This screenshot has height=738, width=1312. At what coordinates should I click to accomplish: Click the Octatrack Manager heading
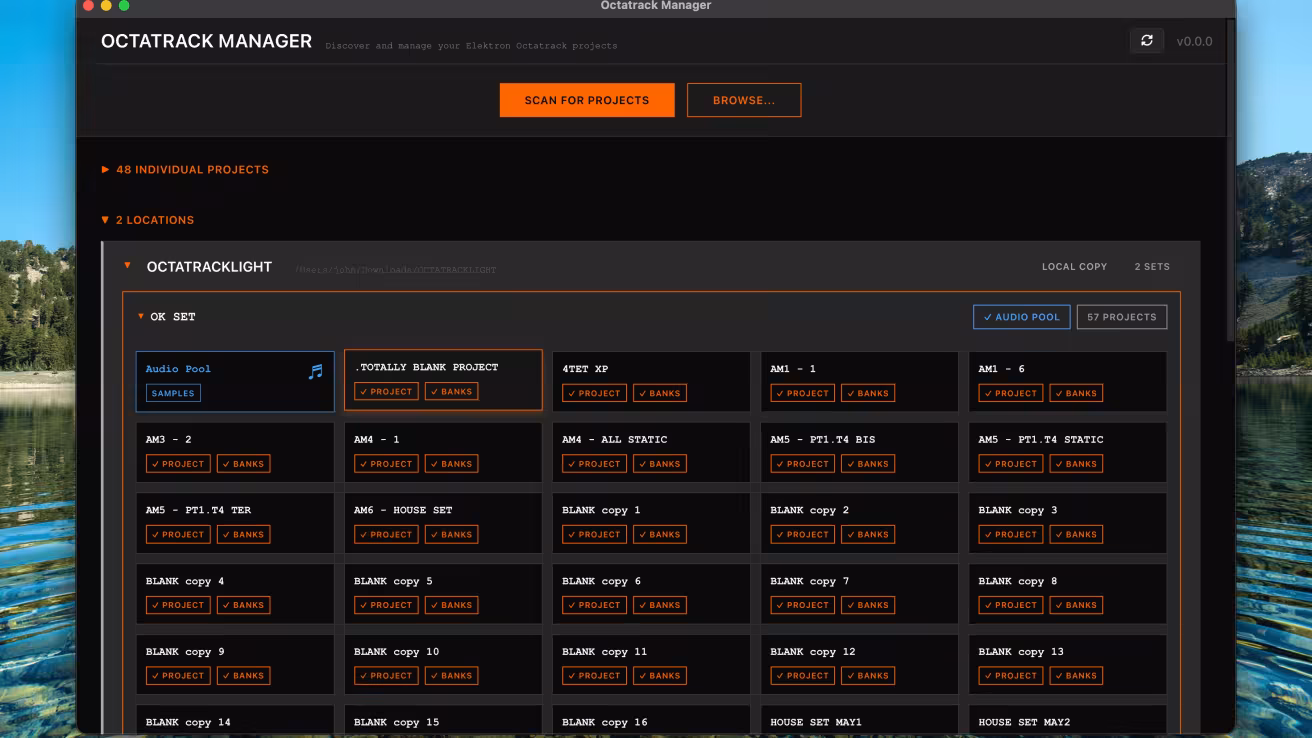click(206, 41)
